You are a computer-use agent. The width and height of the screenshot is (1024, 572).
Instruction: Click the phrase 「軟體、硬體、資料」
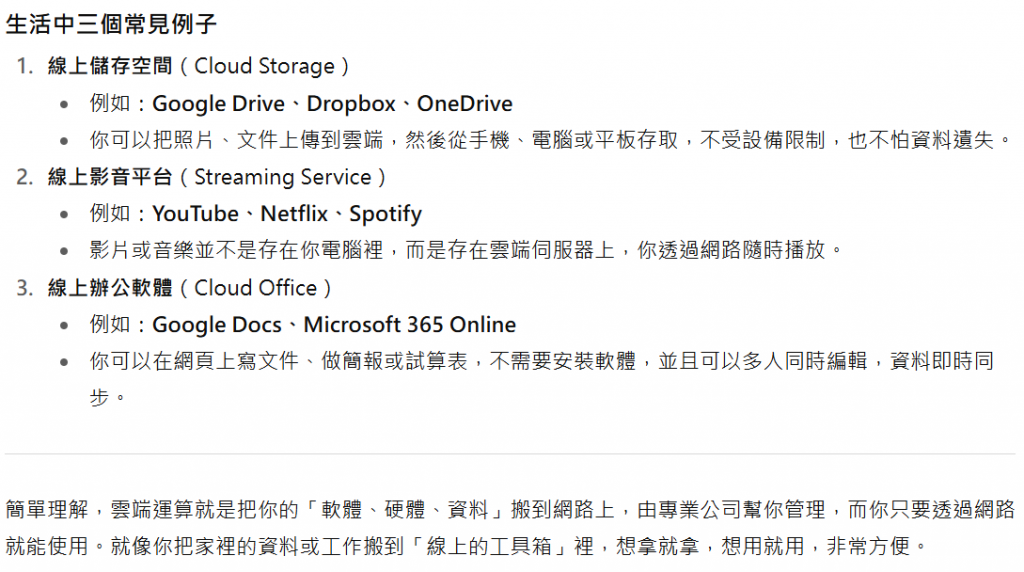click(x=405, y=509)
